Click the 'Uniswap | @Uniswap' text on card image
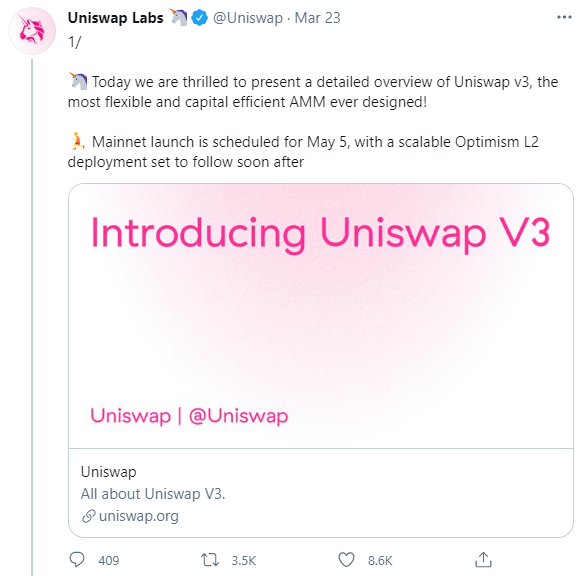The width and height of the screenshot is (588, 576). click(x=189, y=416)
